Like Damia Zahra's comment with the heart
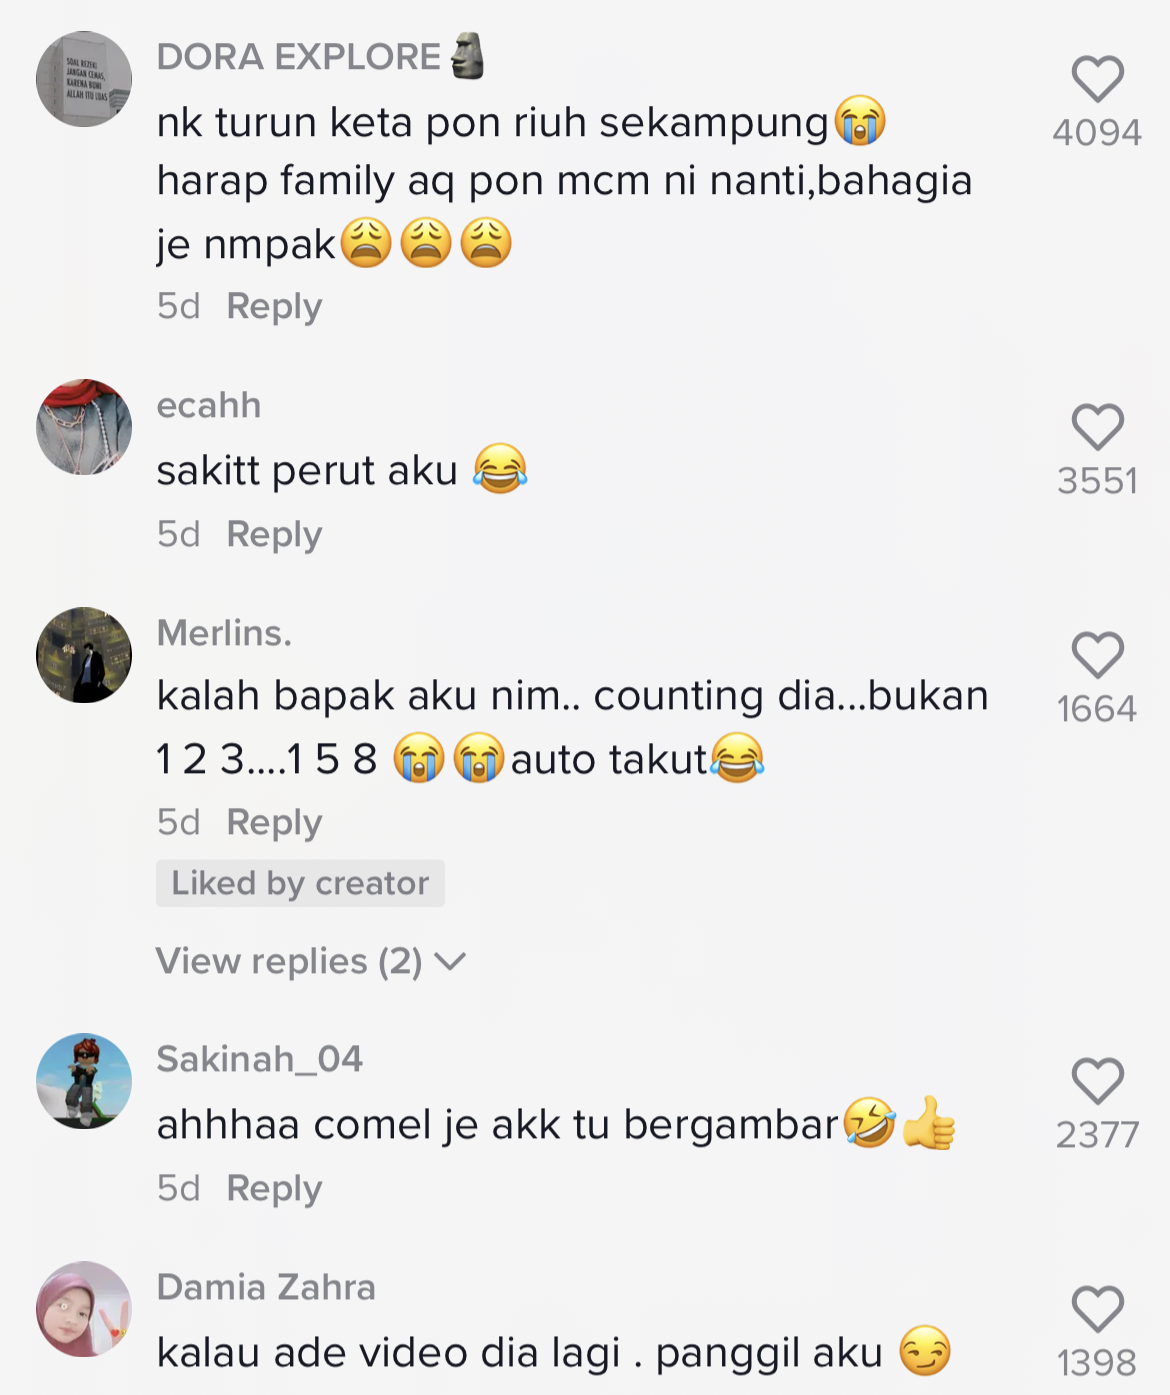 1097,1309
